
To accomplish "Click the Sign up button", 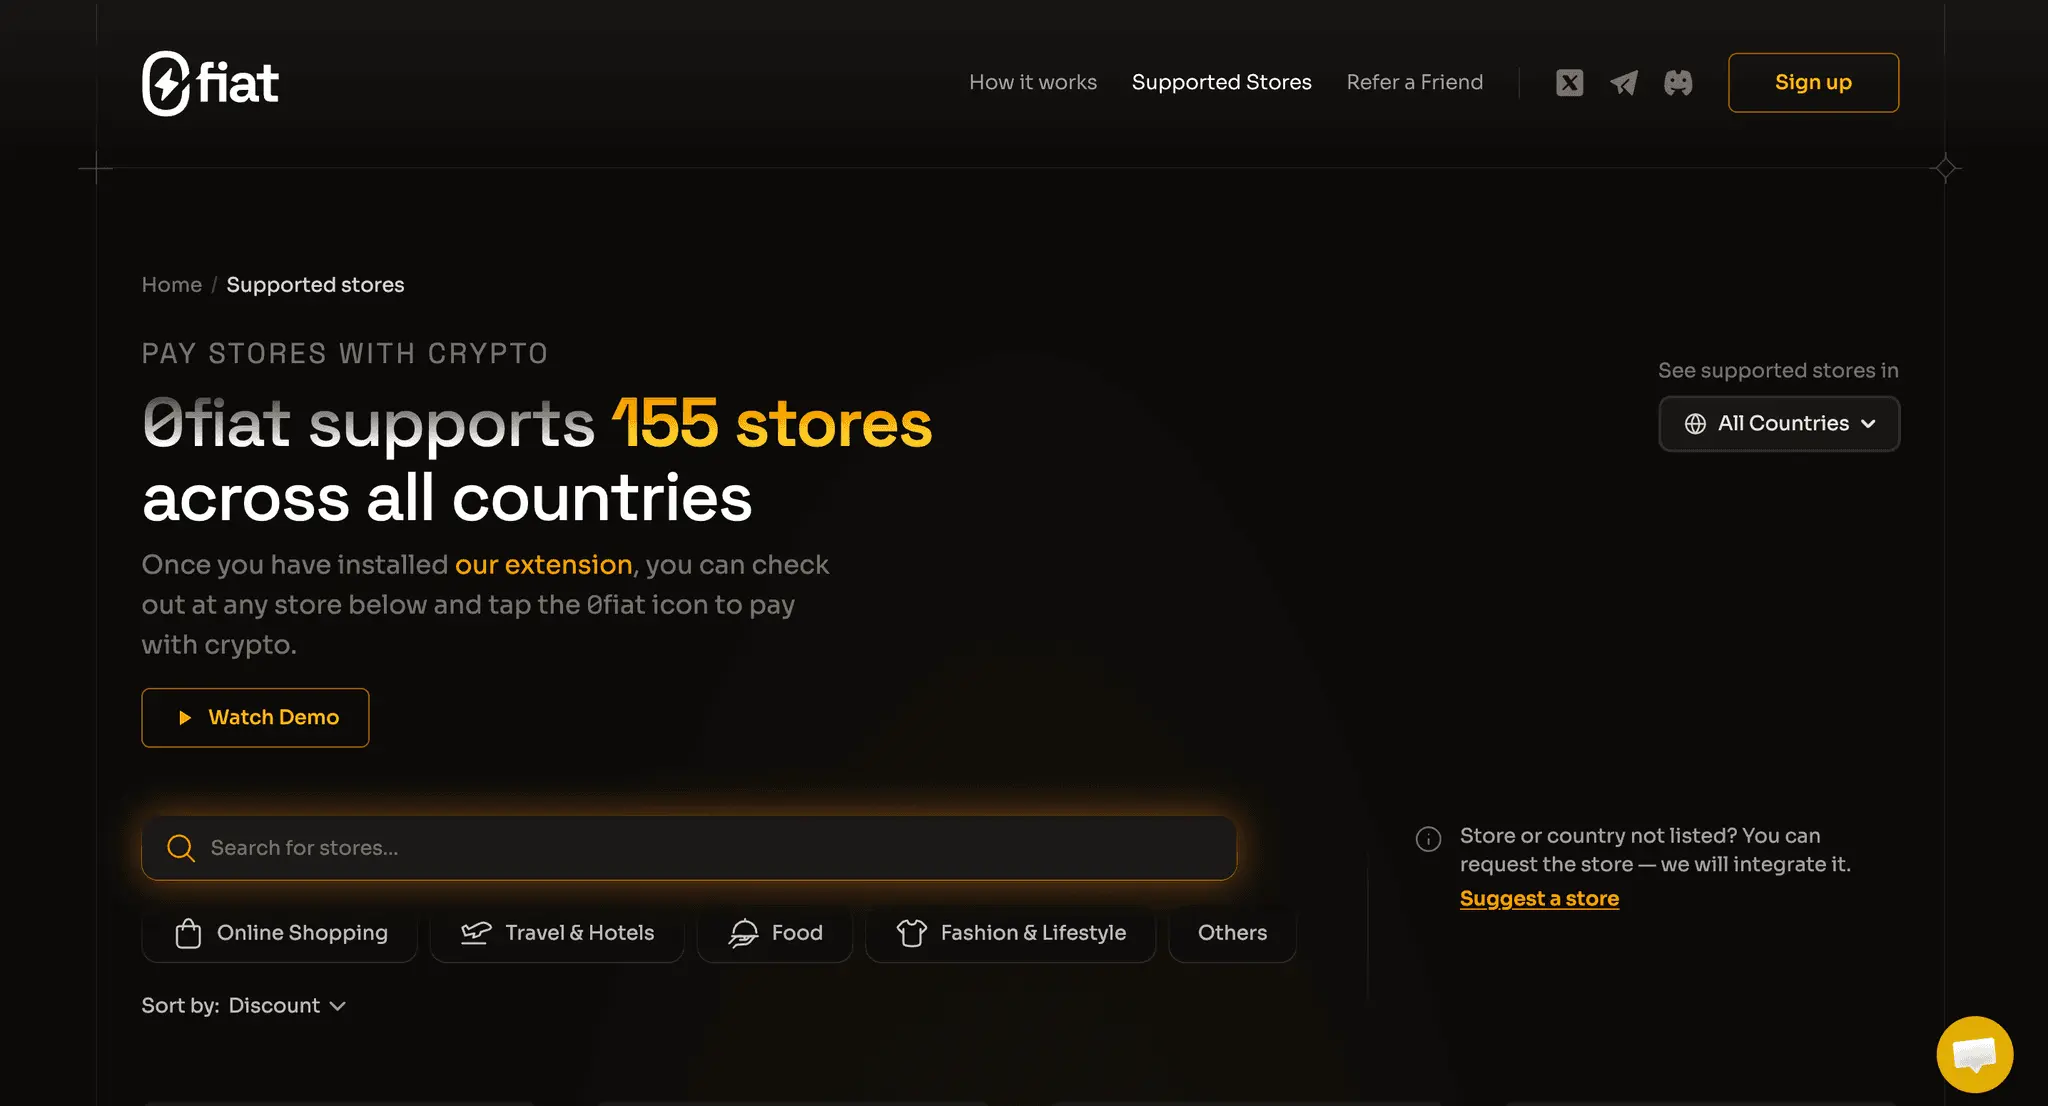I will coord(1813,82).
